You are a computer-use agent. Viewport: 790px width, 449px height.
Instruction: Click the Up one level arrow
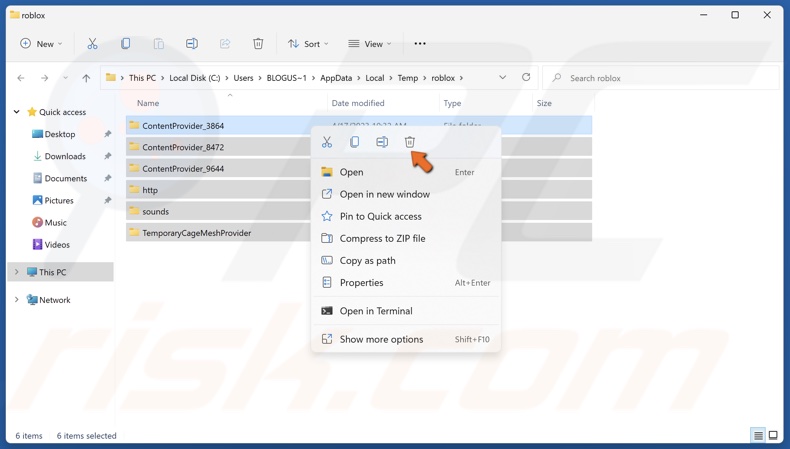pos(86,78)
